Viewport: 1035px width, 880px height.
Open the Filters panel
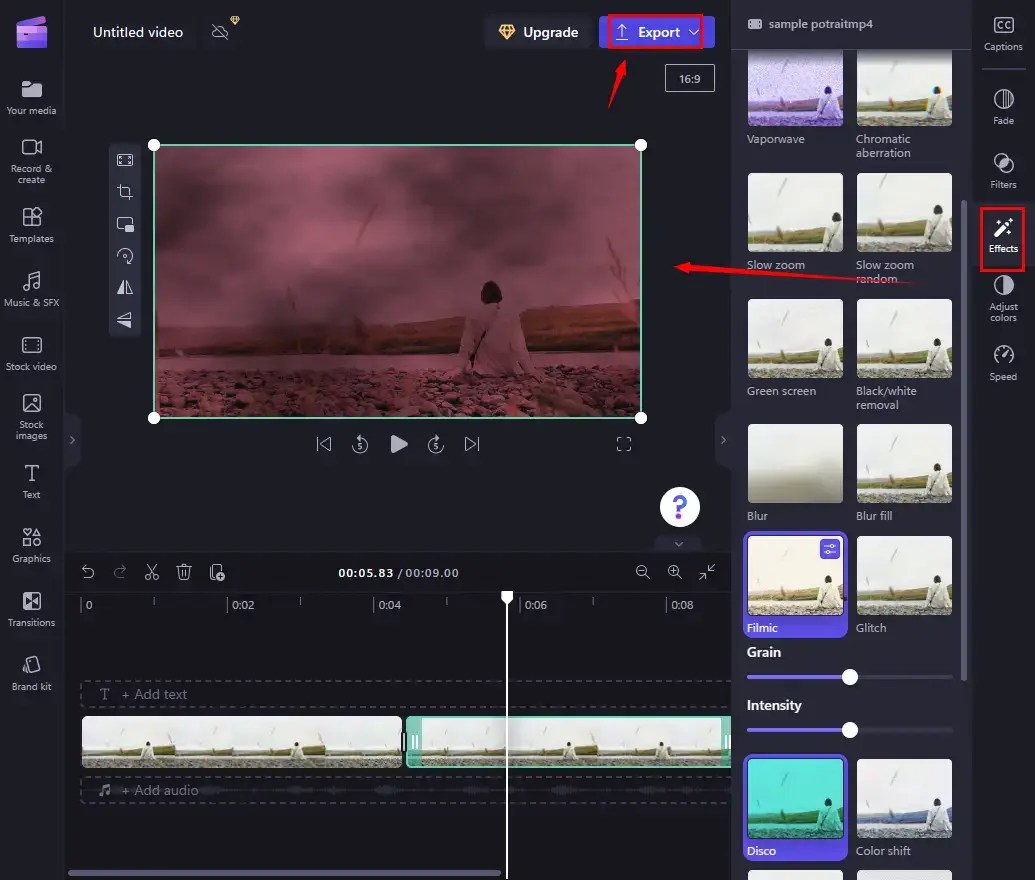[x=1002, y=170]
